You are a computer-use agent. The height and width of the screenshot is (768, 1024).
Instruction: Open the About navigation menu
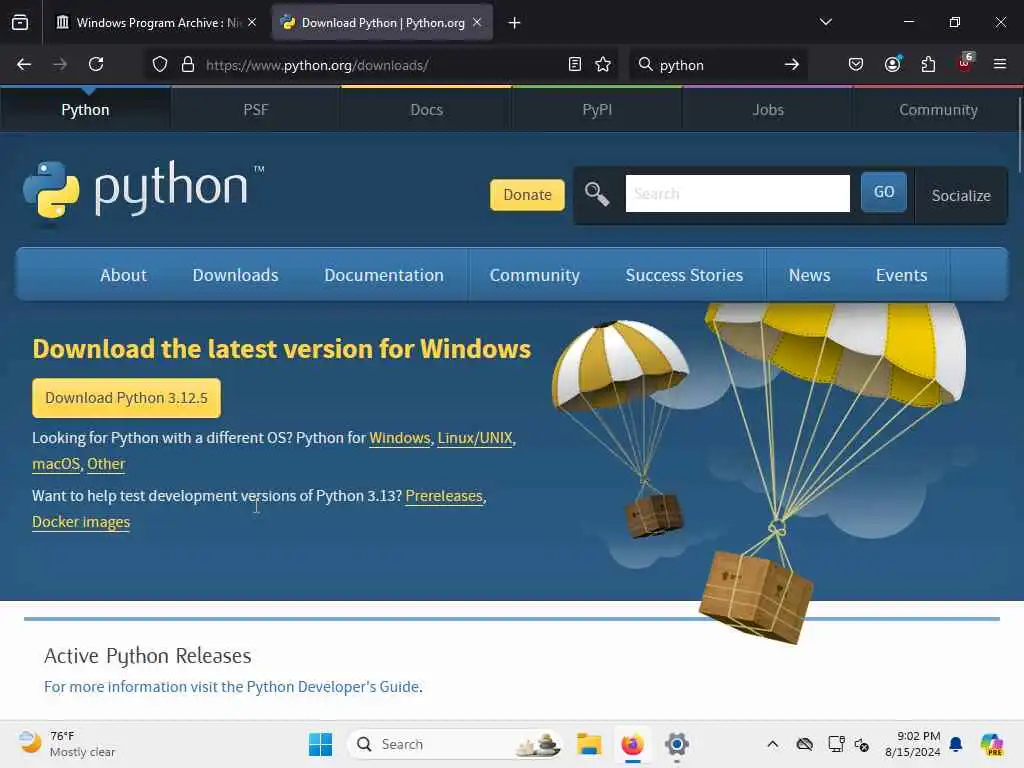point(123,275)
